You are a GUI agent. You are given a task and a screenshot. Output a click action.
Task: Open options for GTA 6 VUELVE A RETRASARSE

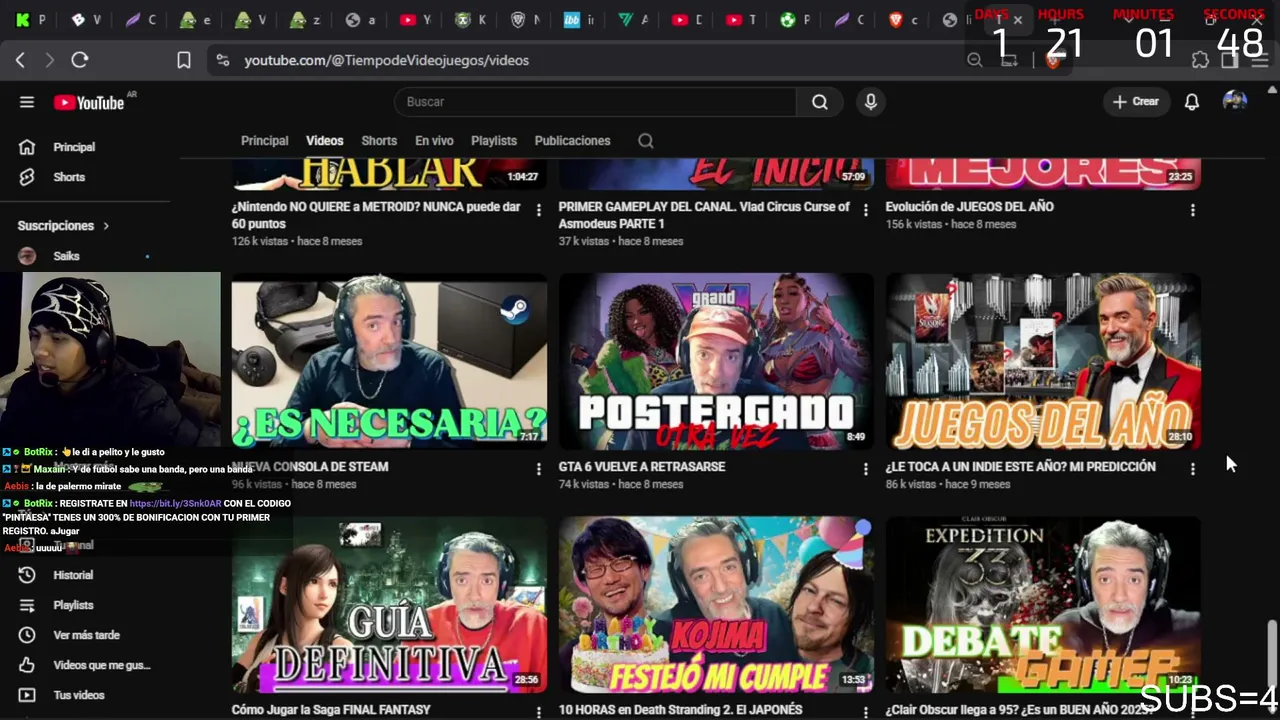pos(866,468)
